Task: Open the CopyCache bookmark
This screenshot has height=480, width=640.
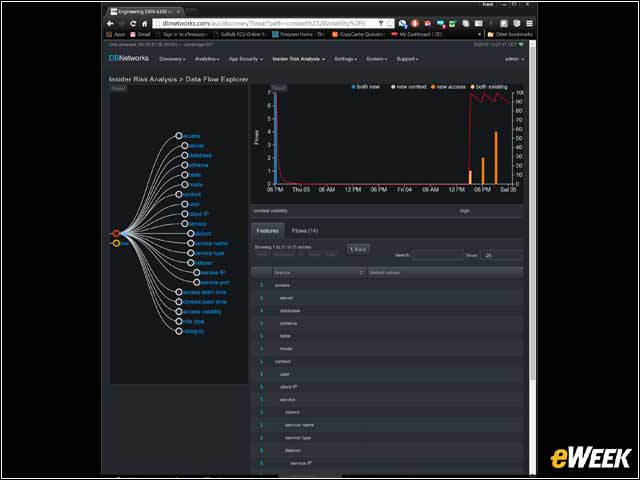Action: pyautogui.click(x=358, y=35)
